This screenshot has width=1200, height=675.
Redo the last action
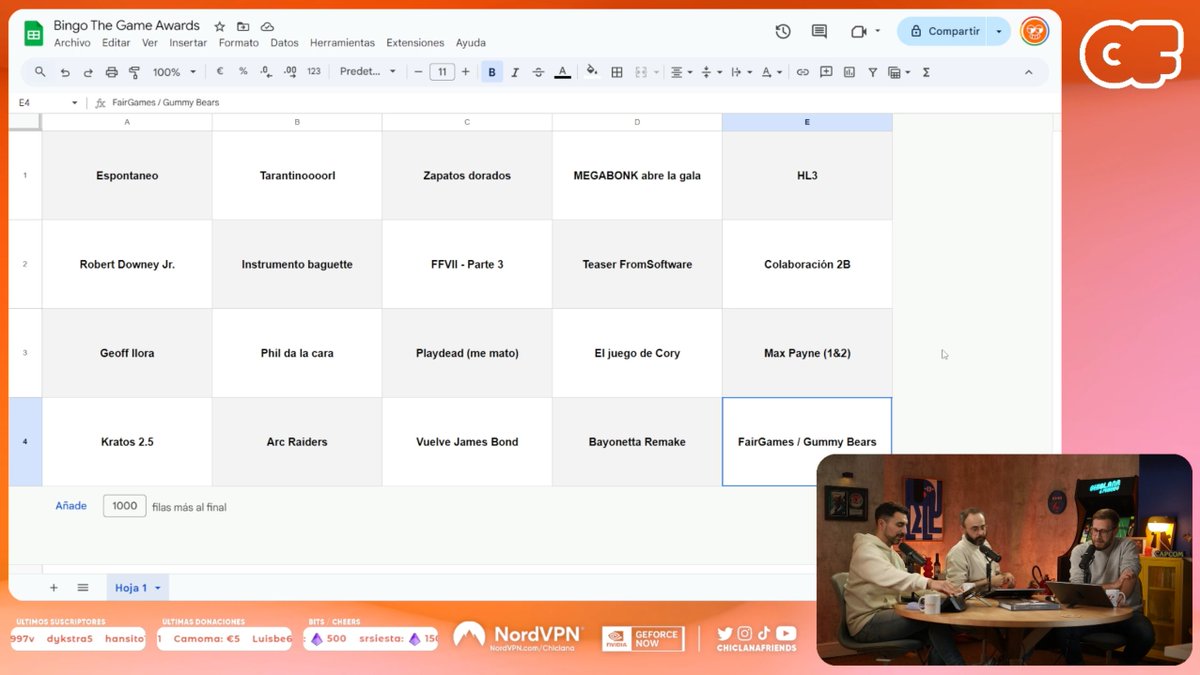[88, 72]
